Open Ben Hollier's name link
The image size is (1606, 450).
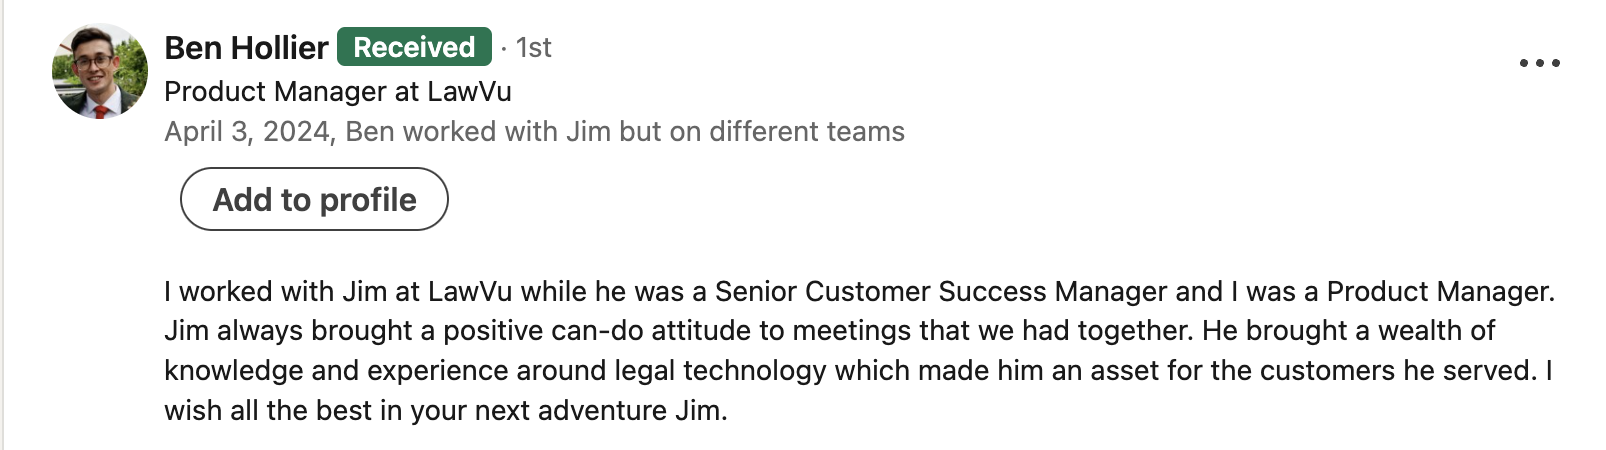pyautogui.click(x=246, y=48)
